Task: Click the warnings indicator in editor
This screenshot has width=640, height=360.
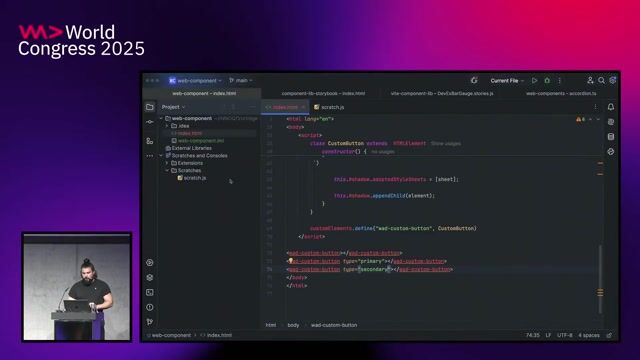Action: pyautogui.click(x=580, y=119)
